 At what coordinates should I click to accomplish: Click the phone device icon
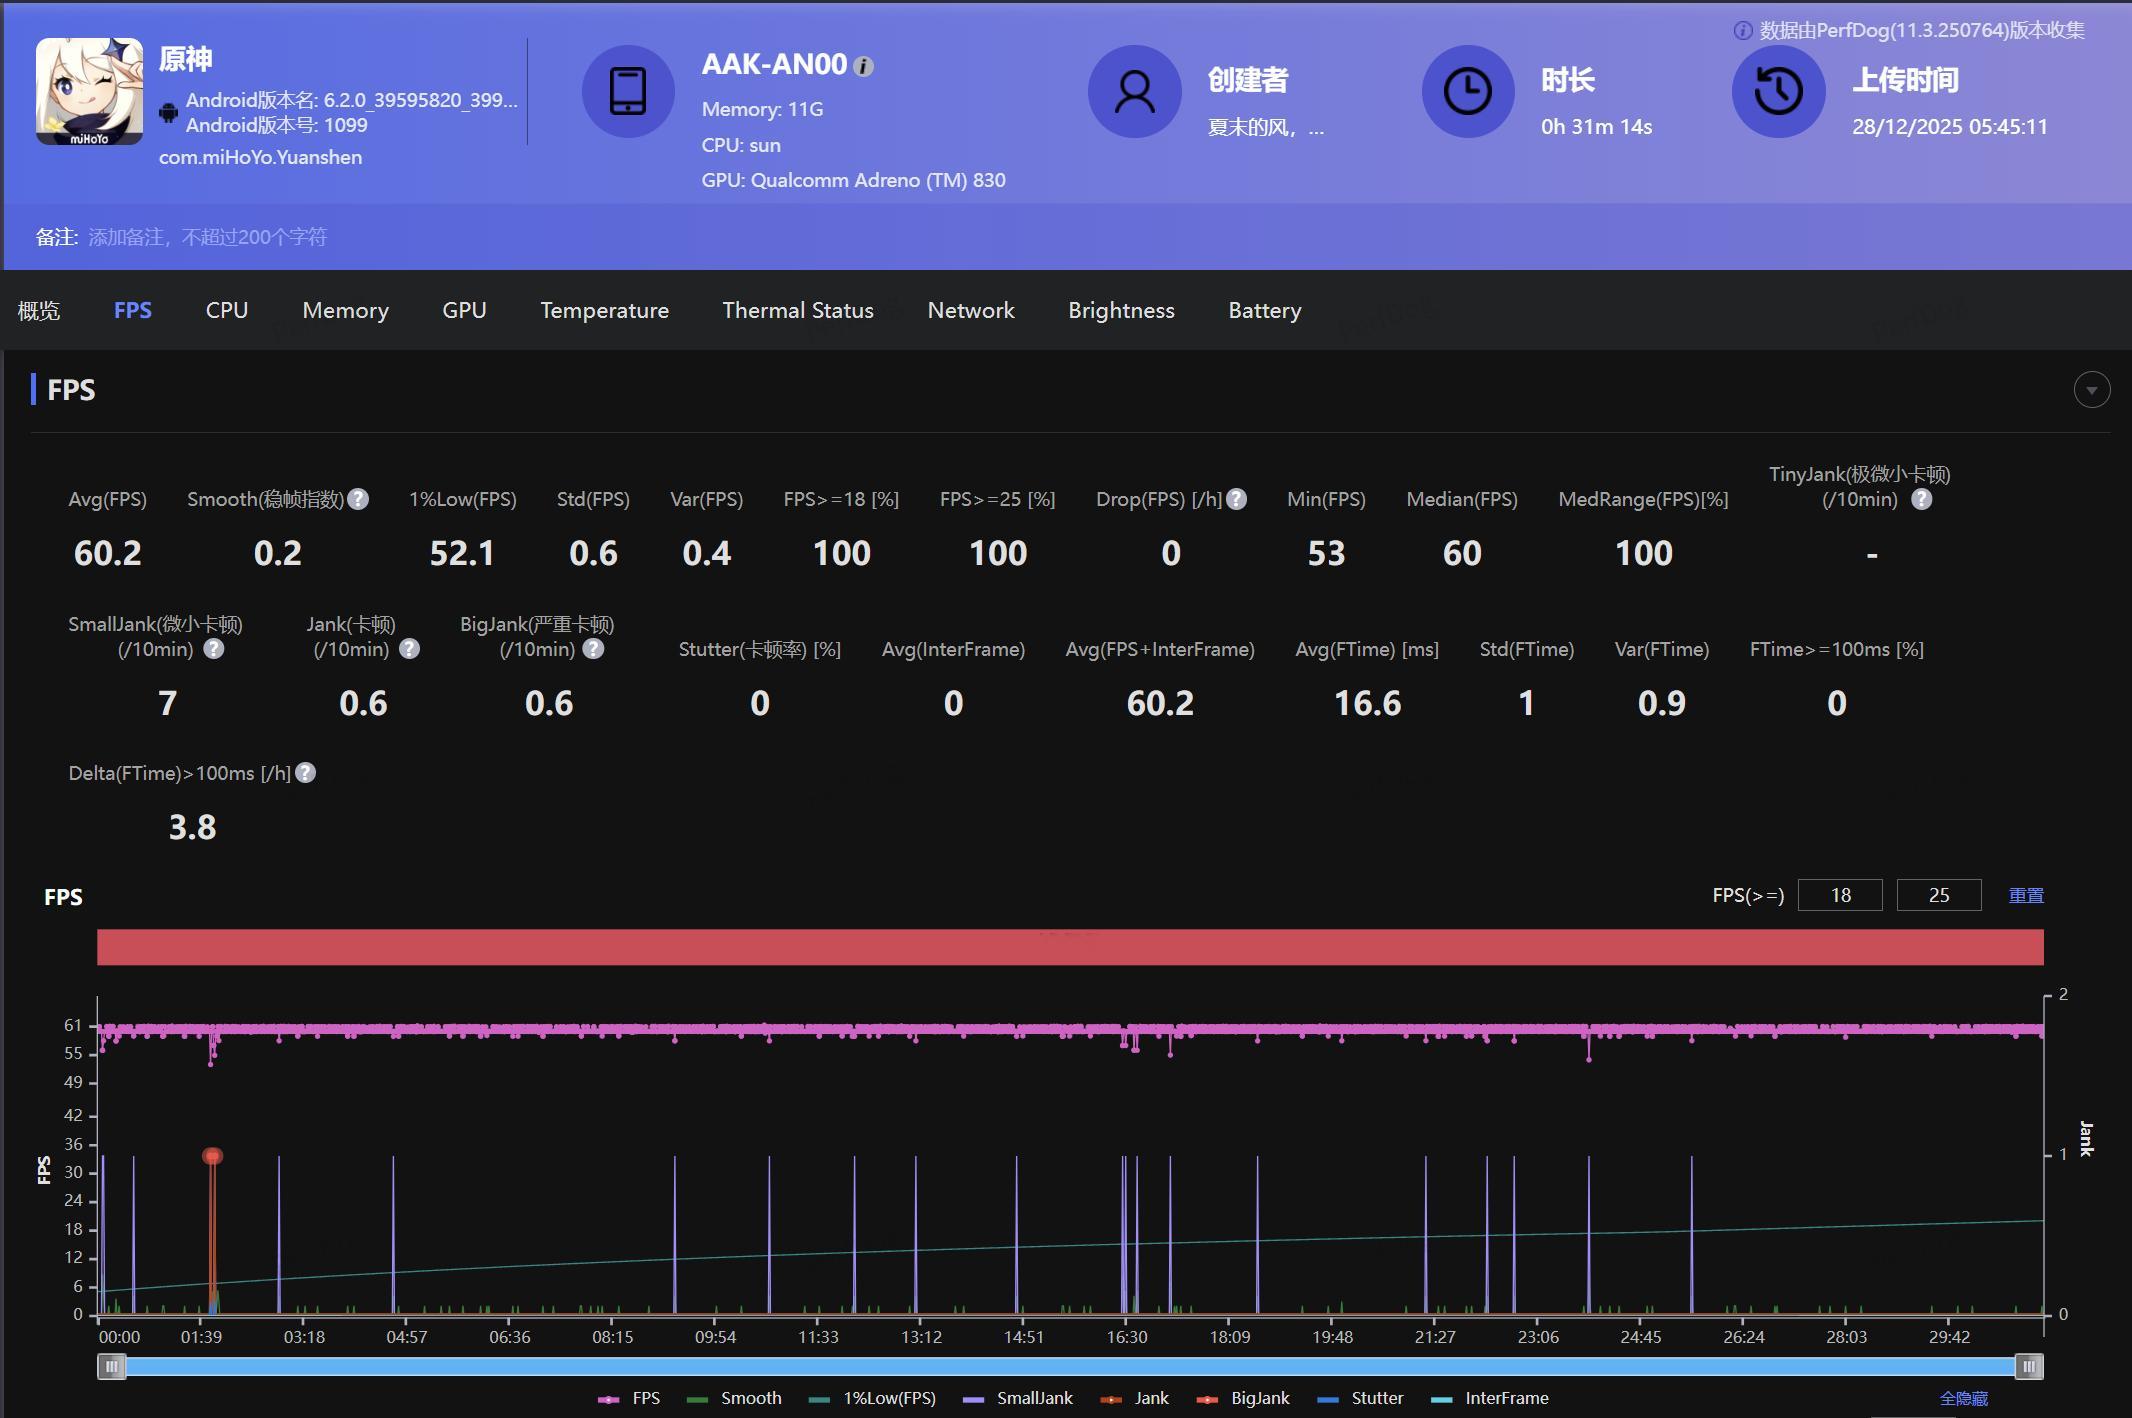[x=628, y=91]
